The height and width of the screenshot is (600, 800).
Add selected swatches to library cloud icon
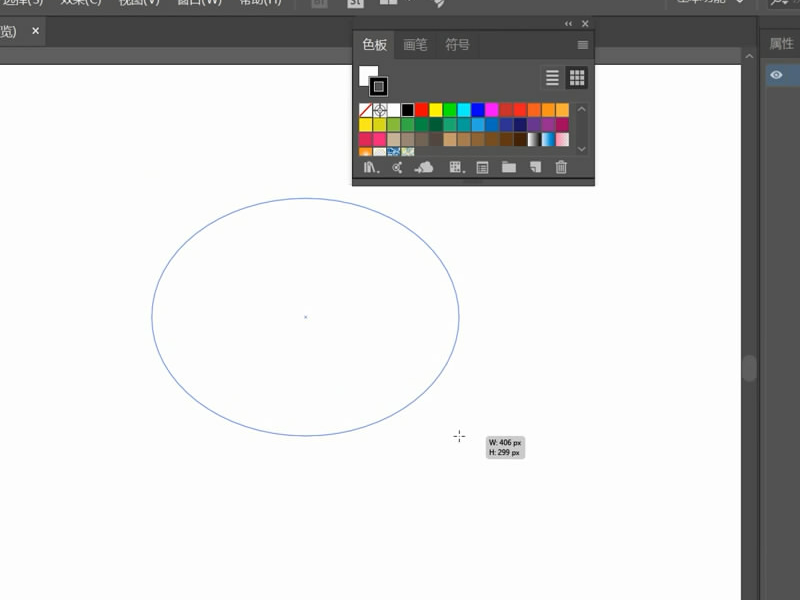pos(423,167)
